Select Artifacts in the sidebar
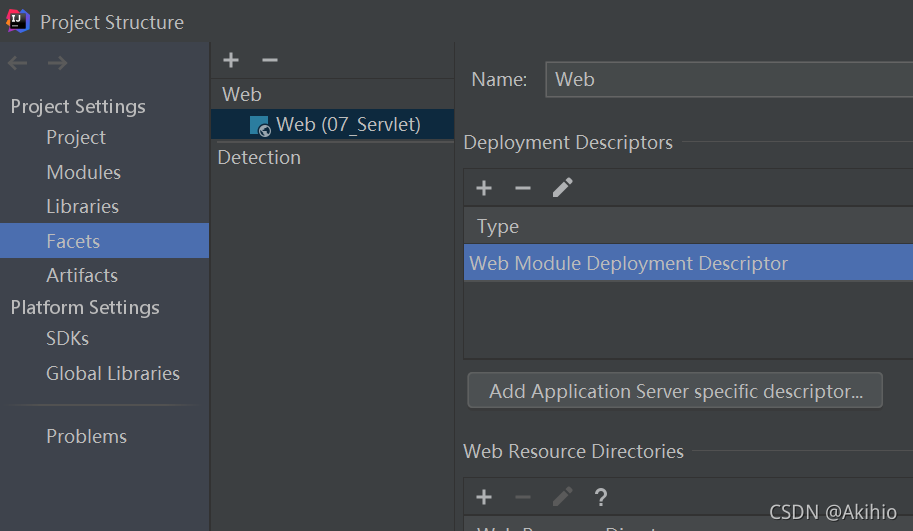This screenshot has height=531, width=913. pos(82,275)
